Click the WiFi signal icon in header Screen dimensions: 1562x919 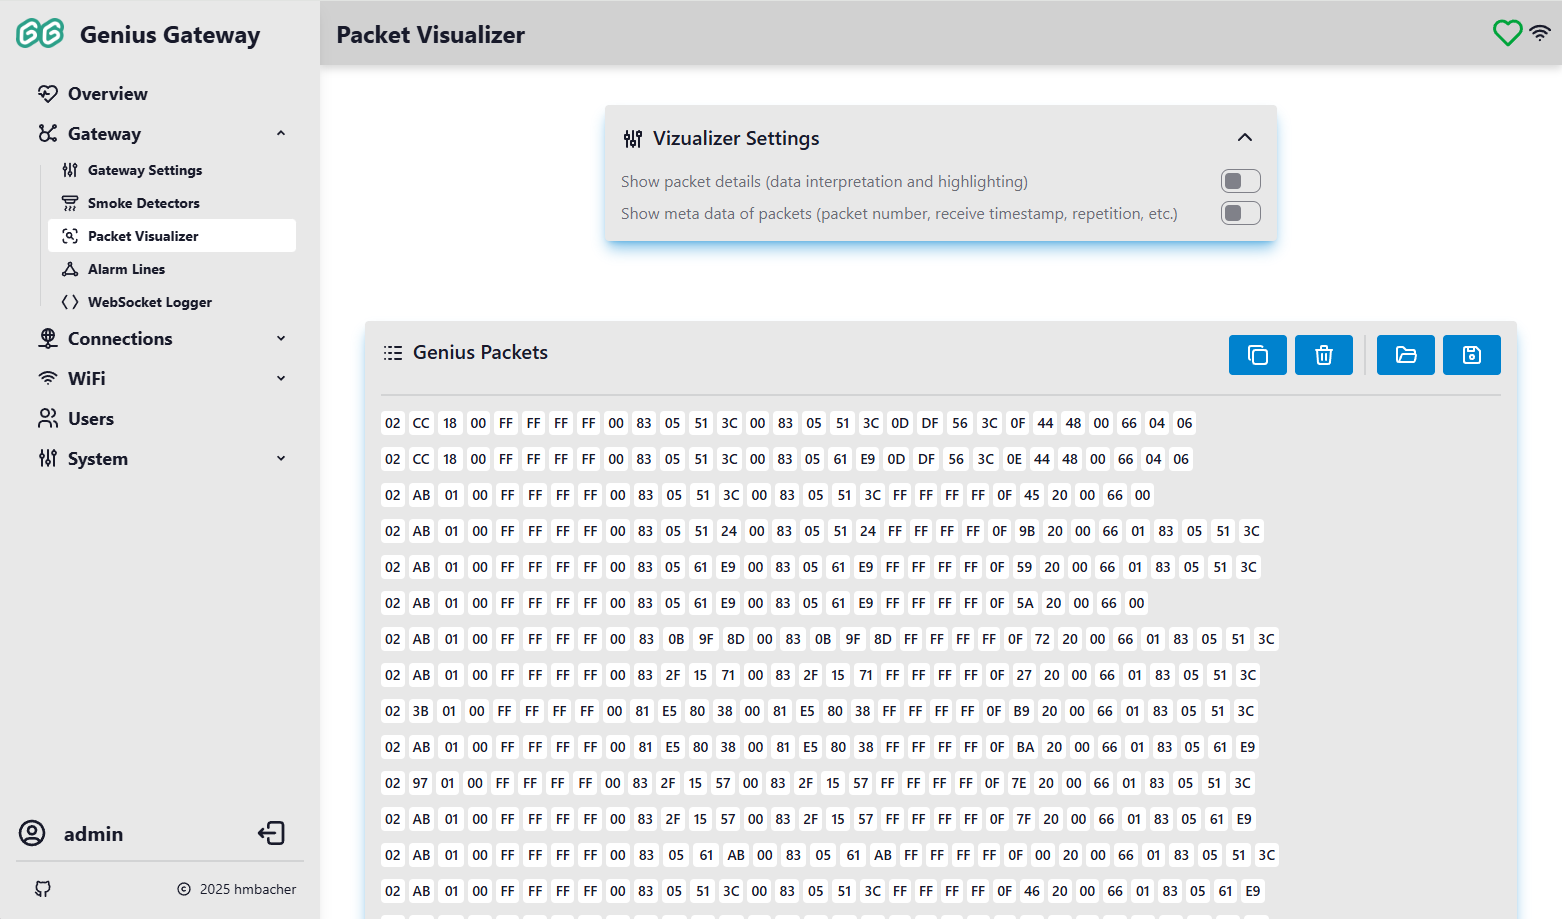coord(1540,33)
